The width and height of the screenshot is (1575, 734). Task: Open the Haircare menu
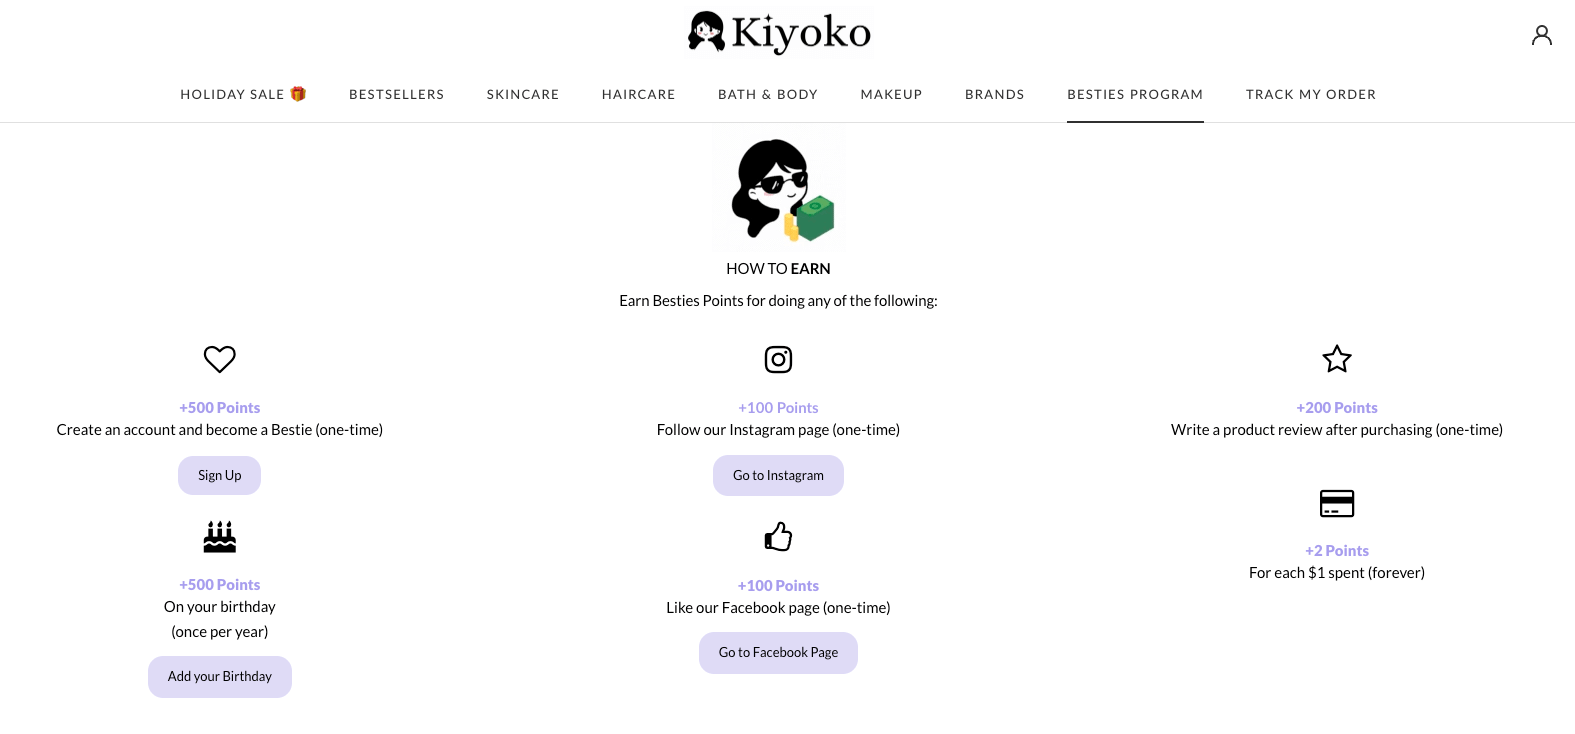638,94
